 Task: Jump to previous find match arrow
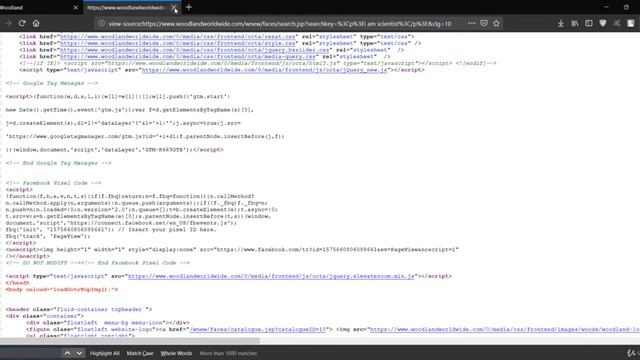(67, 353)
